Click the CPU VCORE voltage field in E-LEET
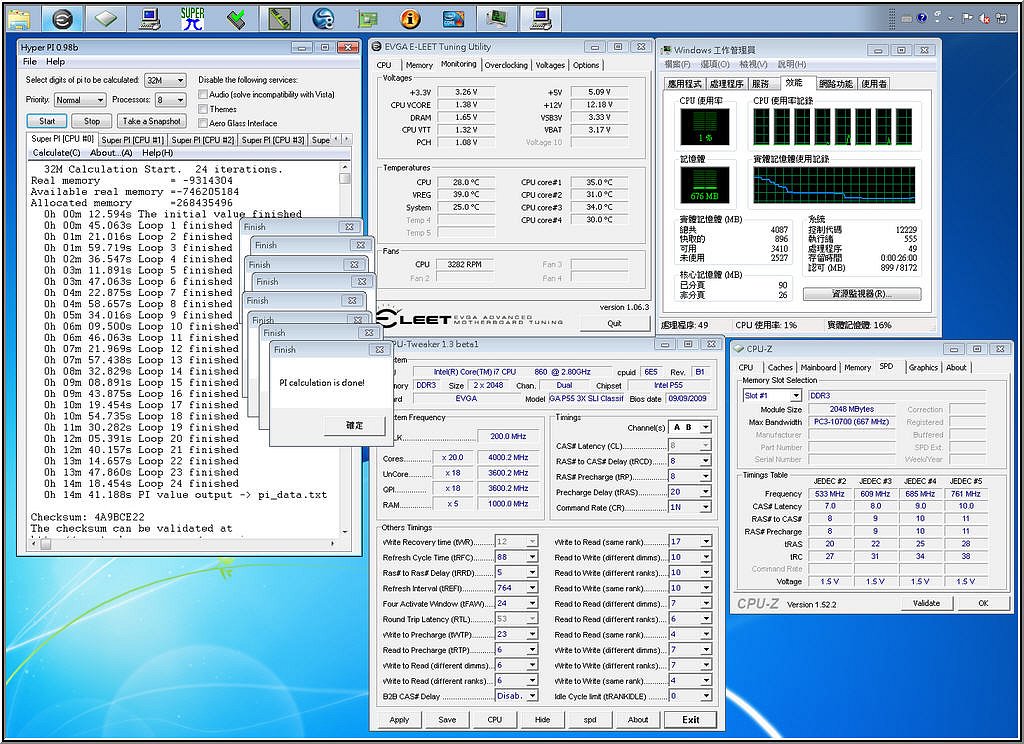The image size is (1024, 744). coord(466,105)
